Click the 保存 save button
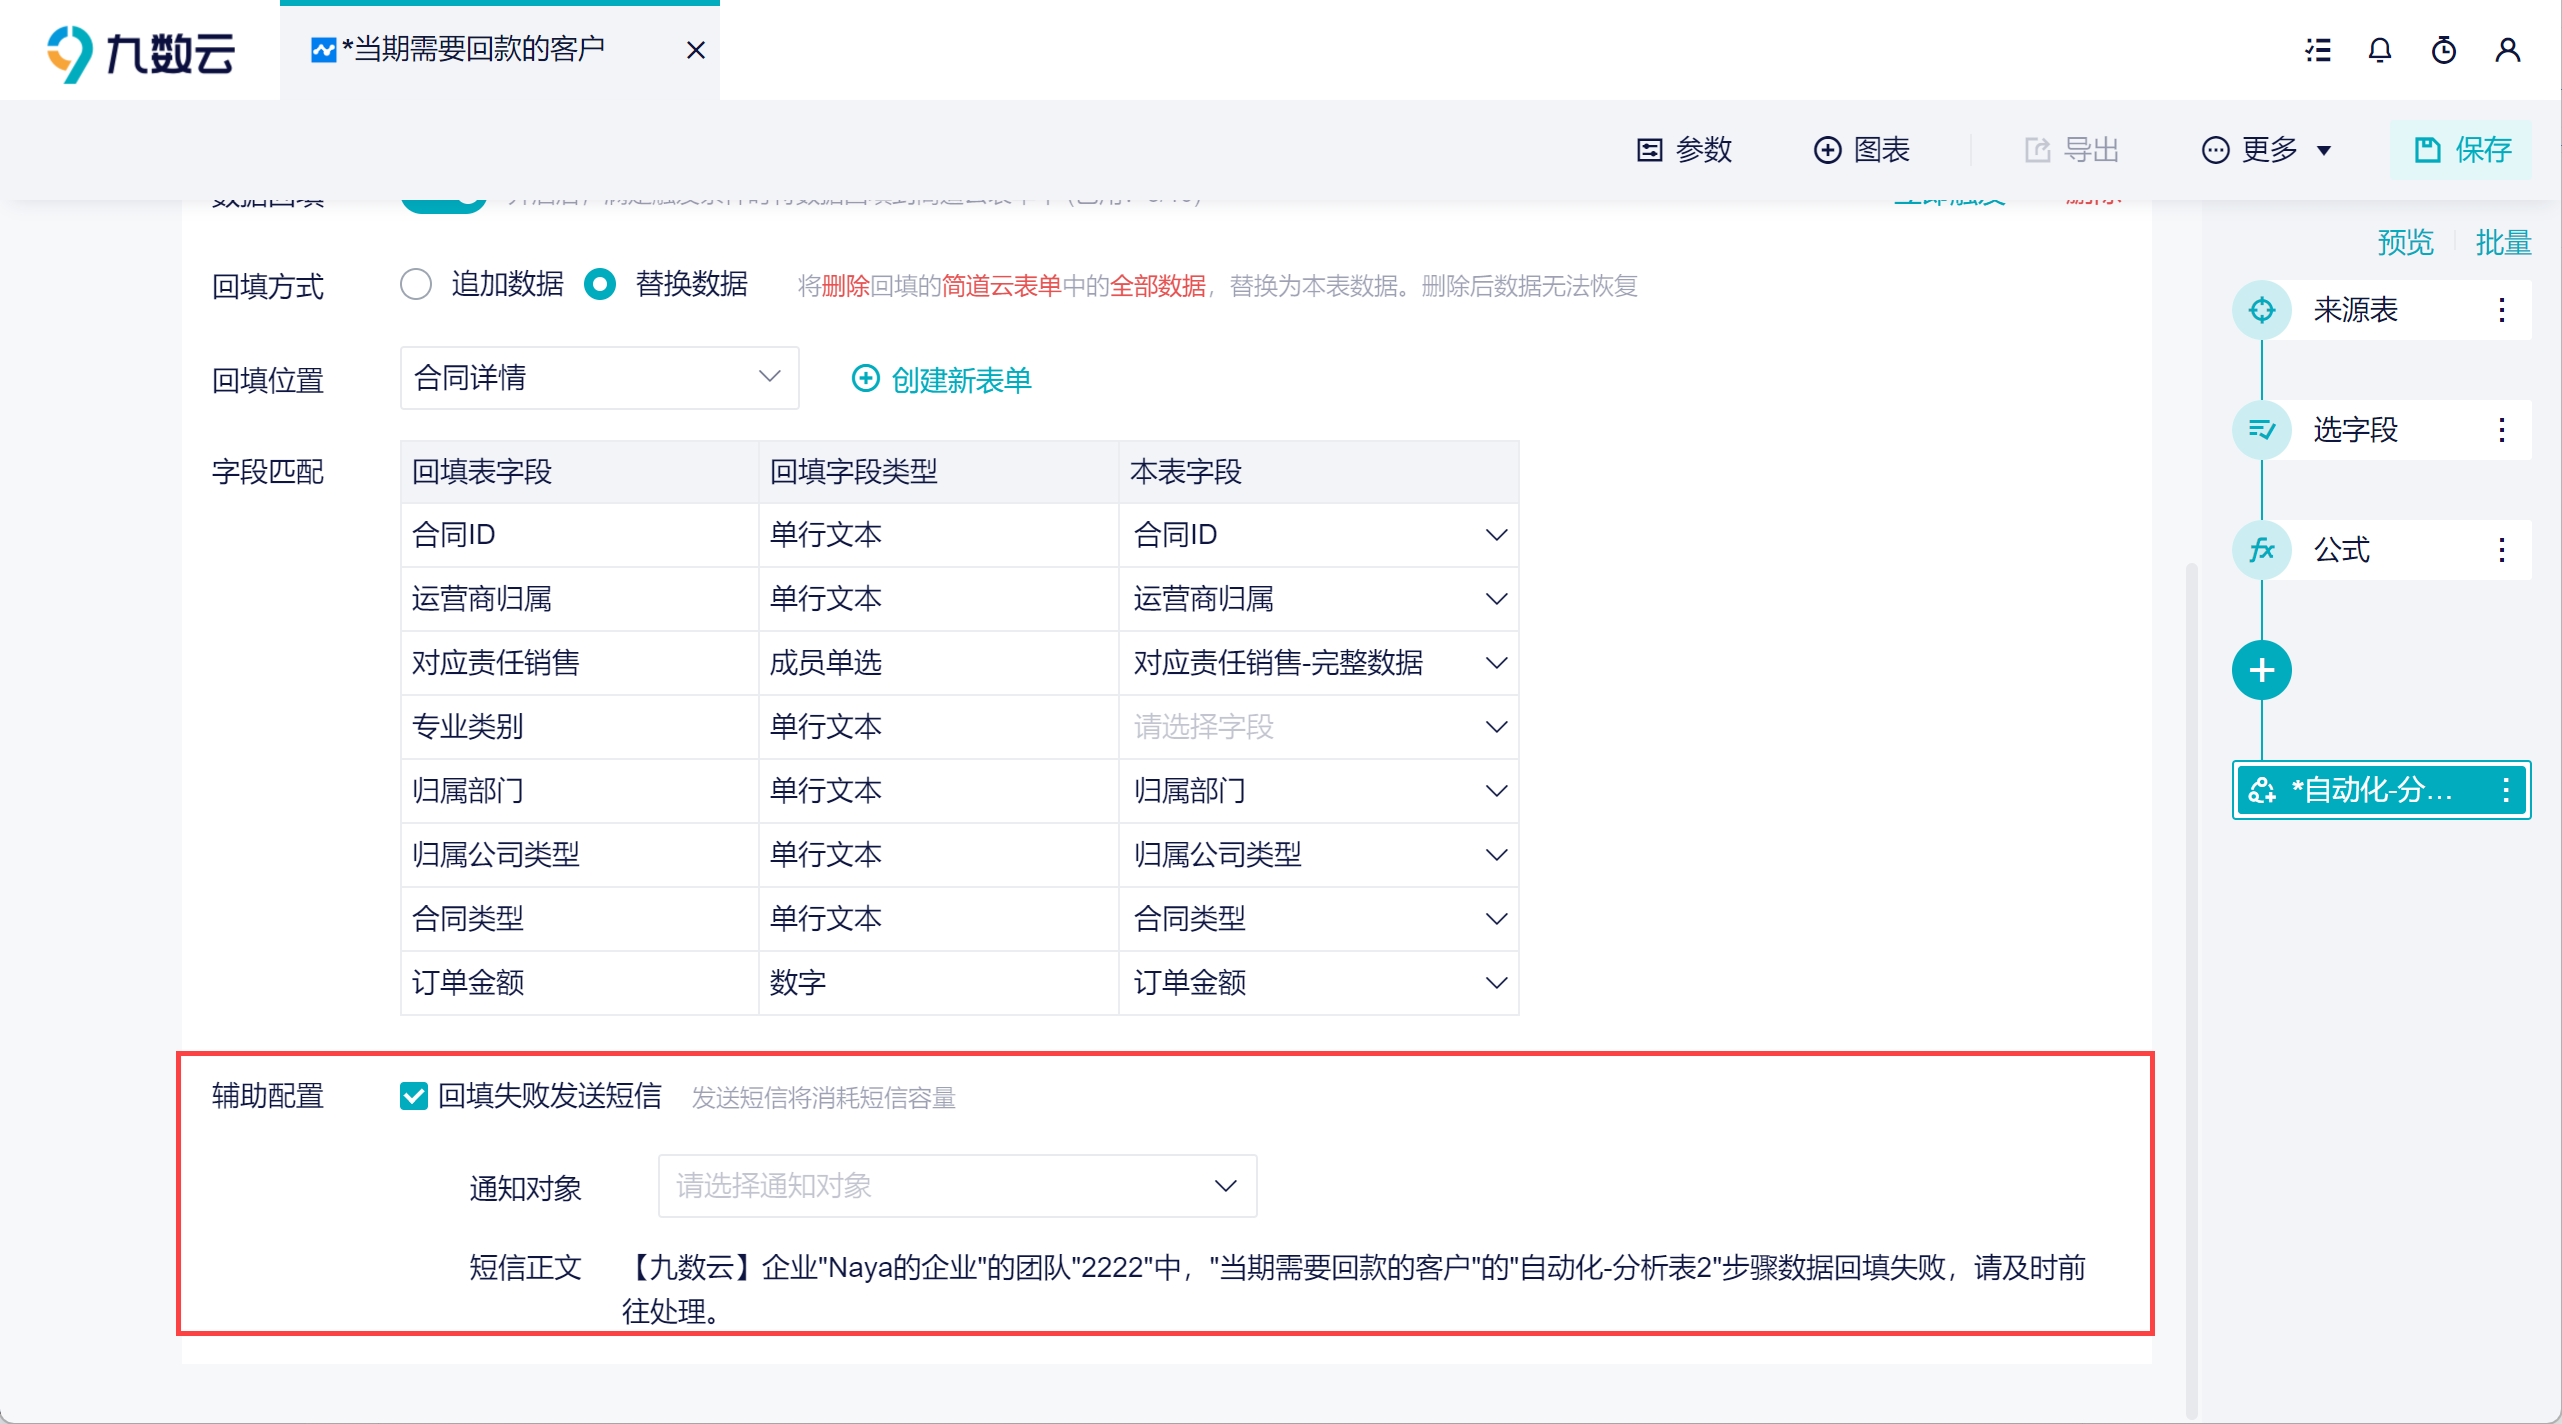This screenshot has width=2562, height=1424. [2461, 150]
